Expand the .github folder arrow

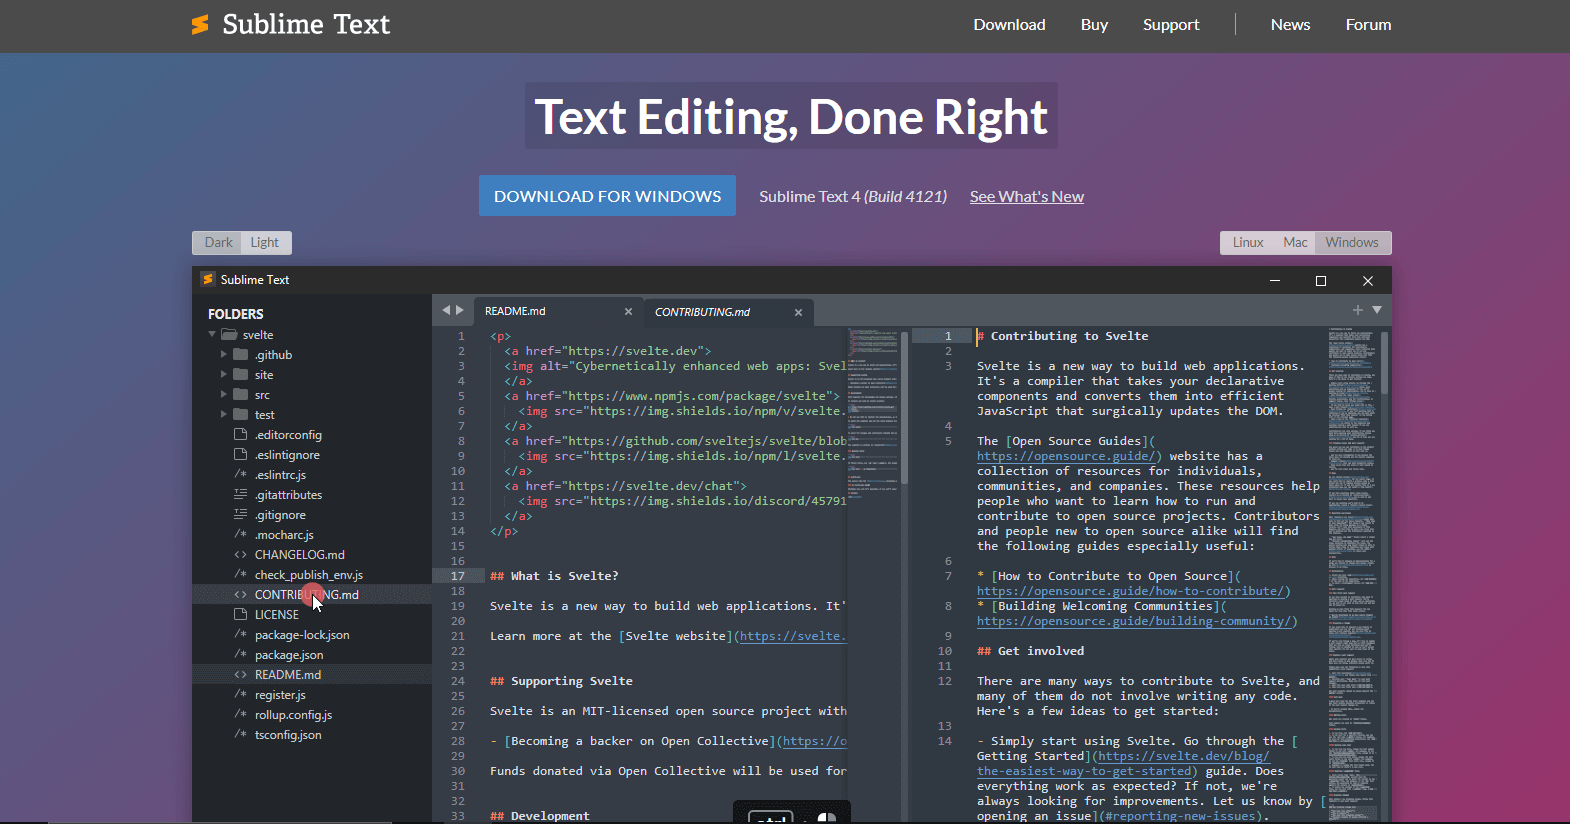pos(224,355)
